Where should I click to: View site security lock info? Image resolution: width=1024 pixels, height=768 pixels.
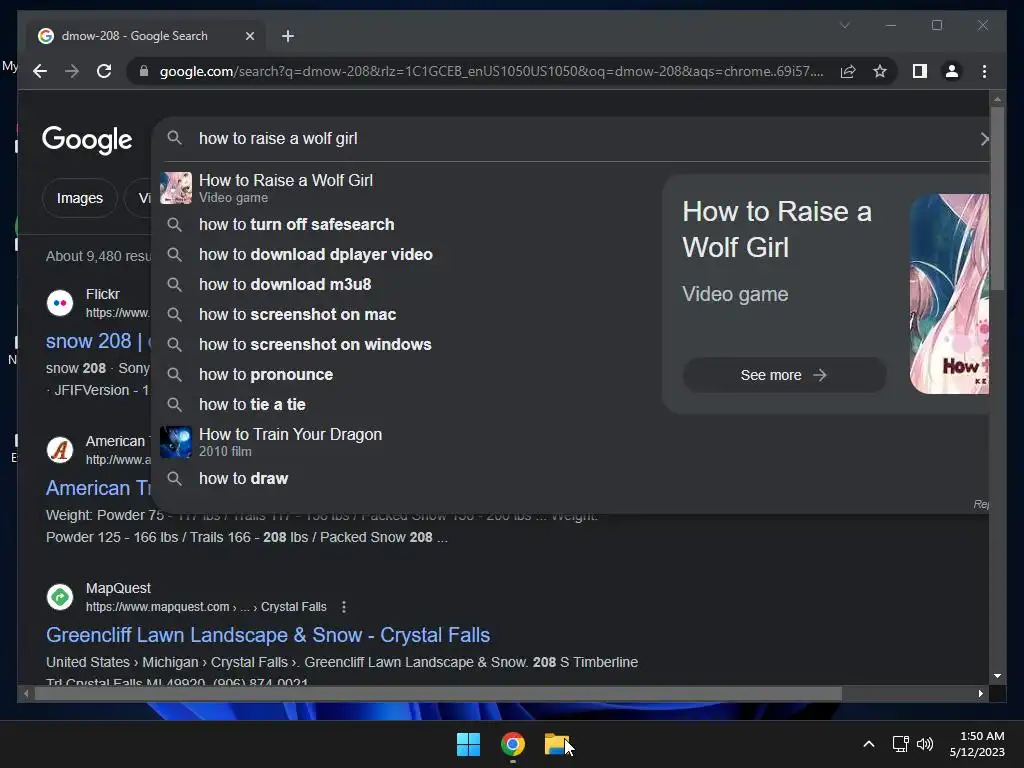pyautogui.click(x=144, y=71)
